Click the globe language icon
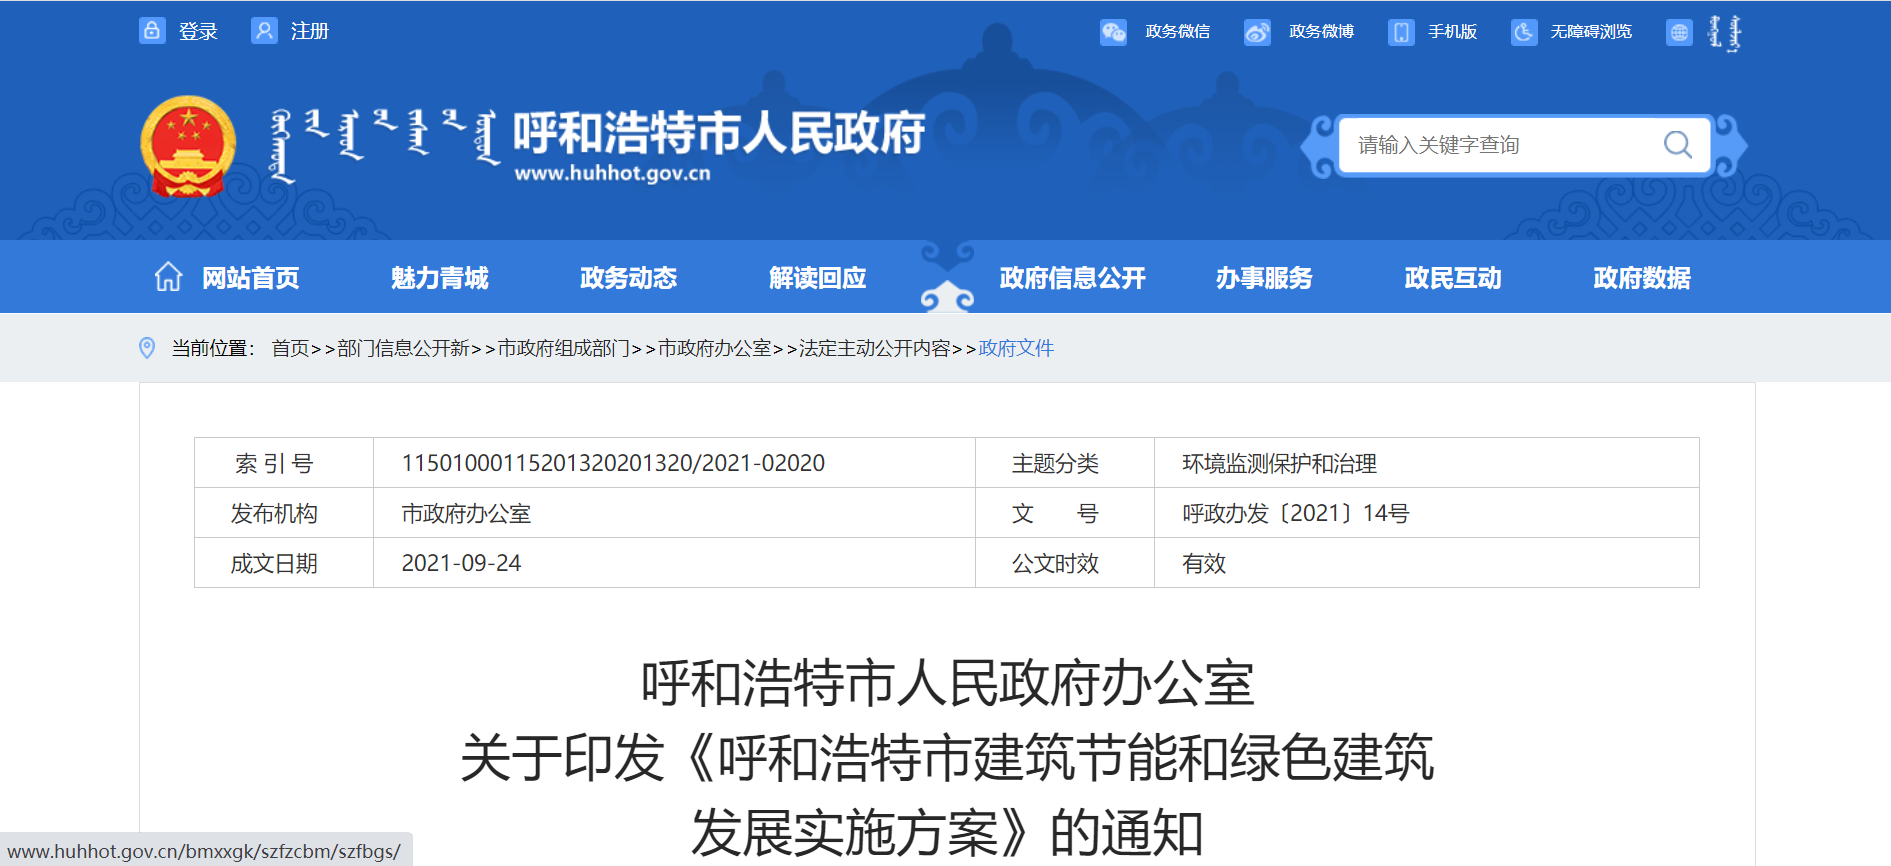The image size is (1891, 866). (x=1679, y=32)
